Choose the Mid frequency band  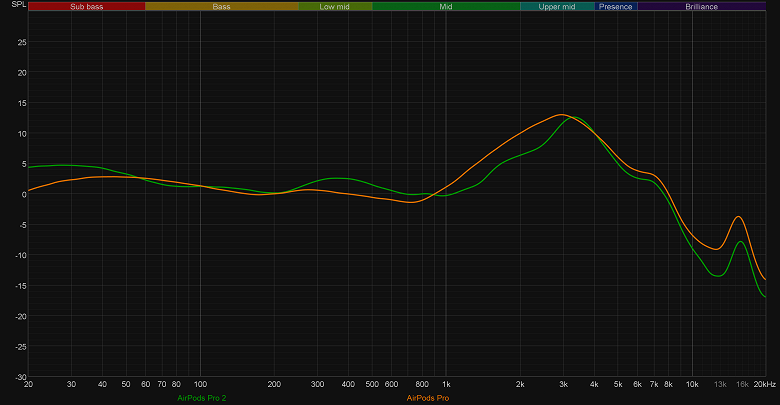(x=446, y=6)
